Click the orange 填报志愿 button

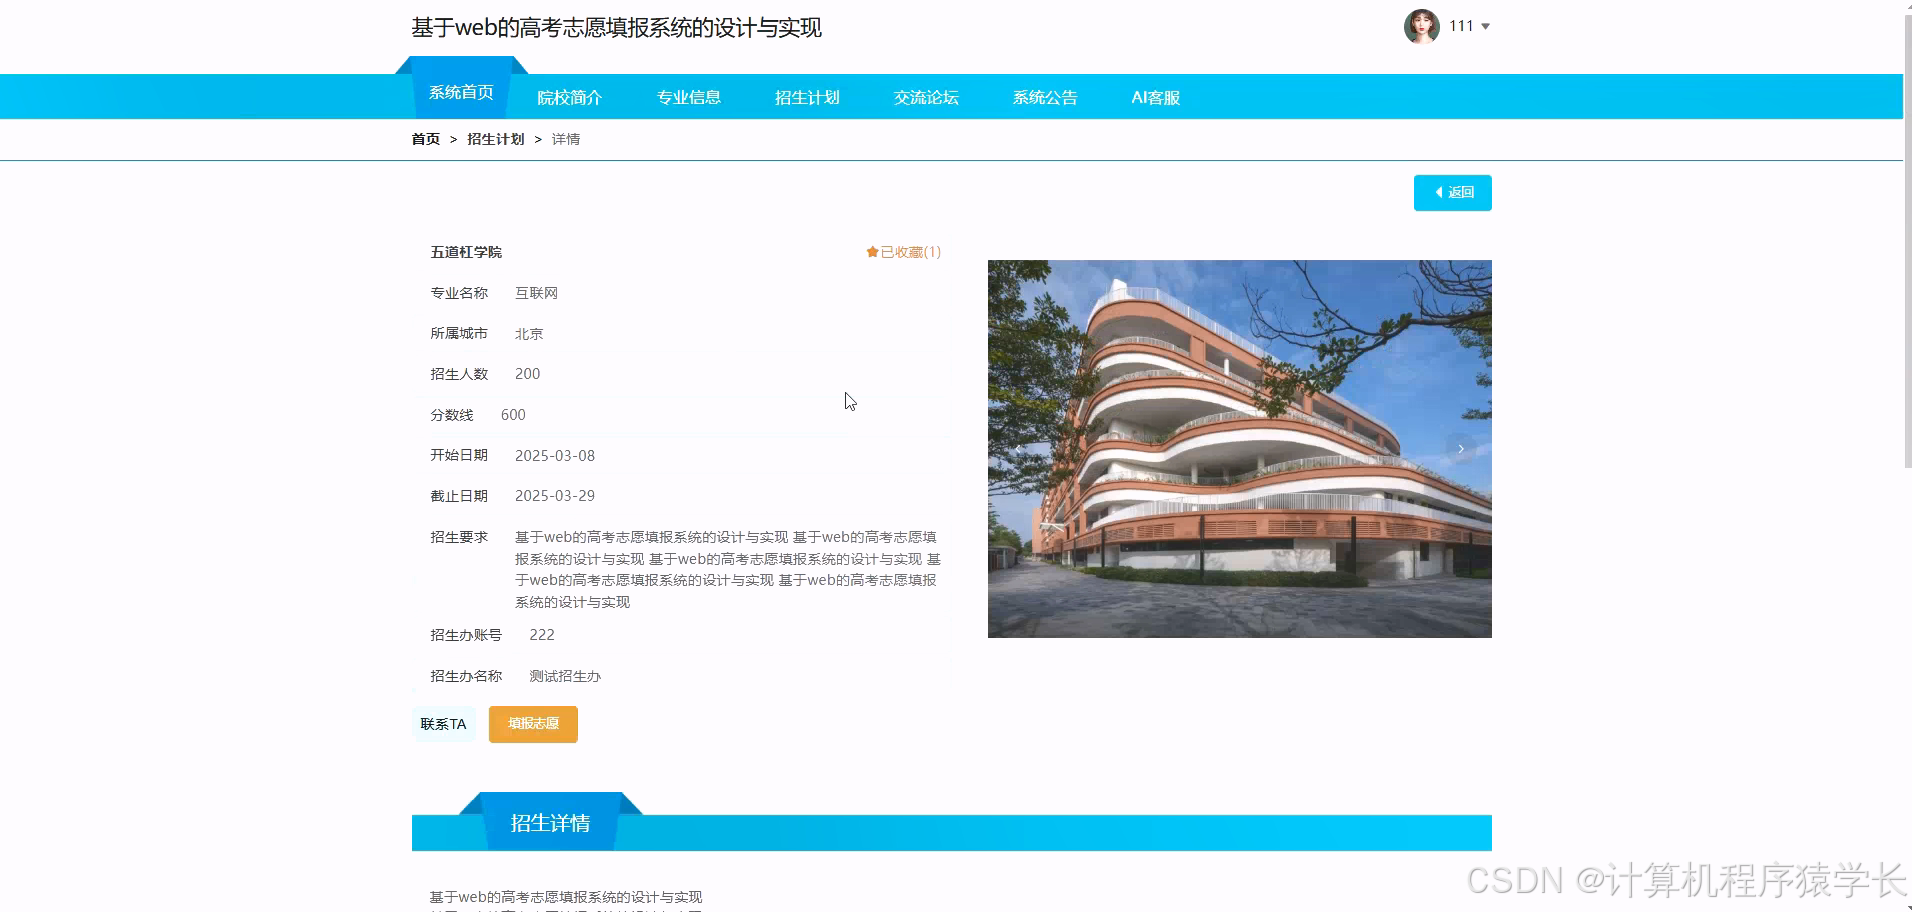click(x=532, y=723)
